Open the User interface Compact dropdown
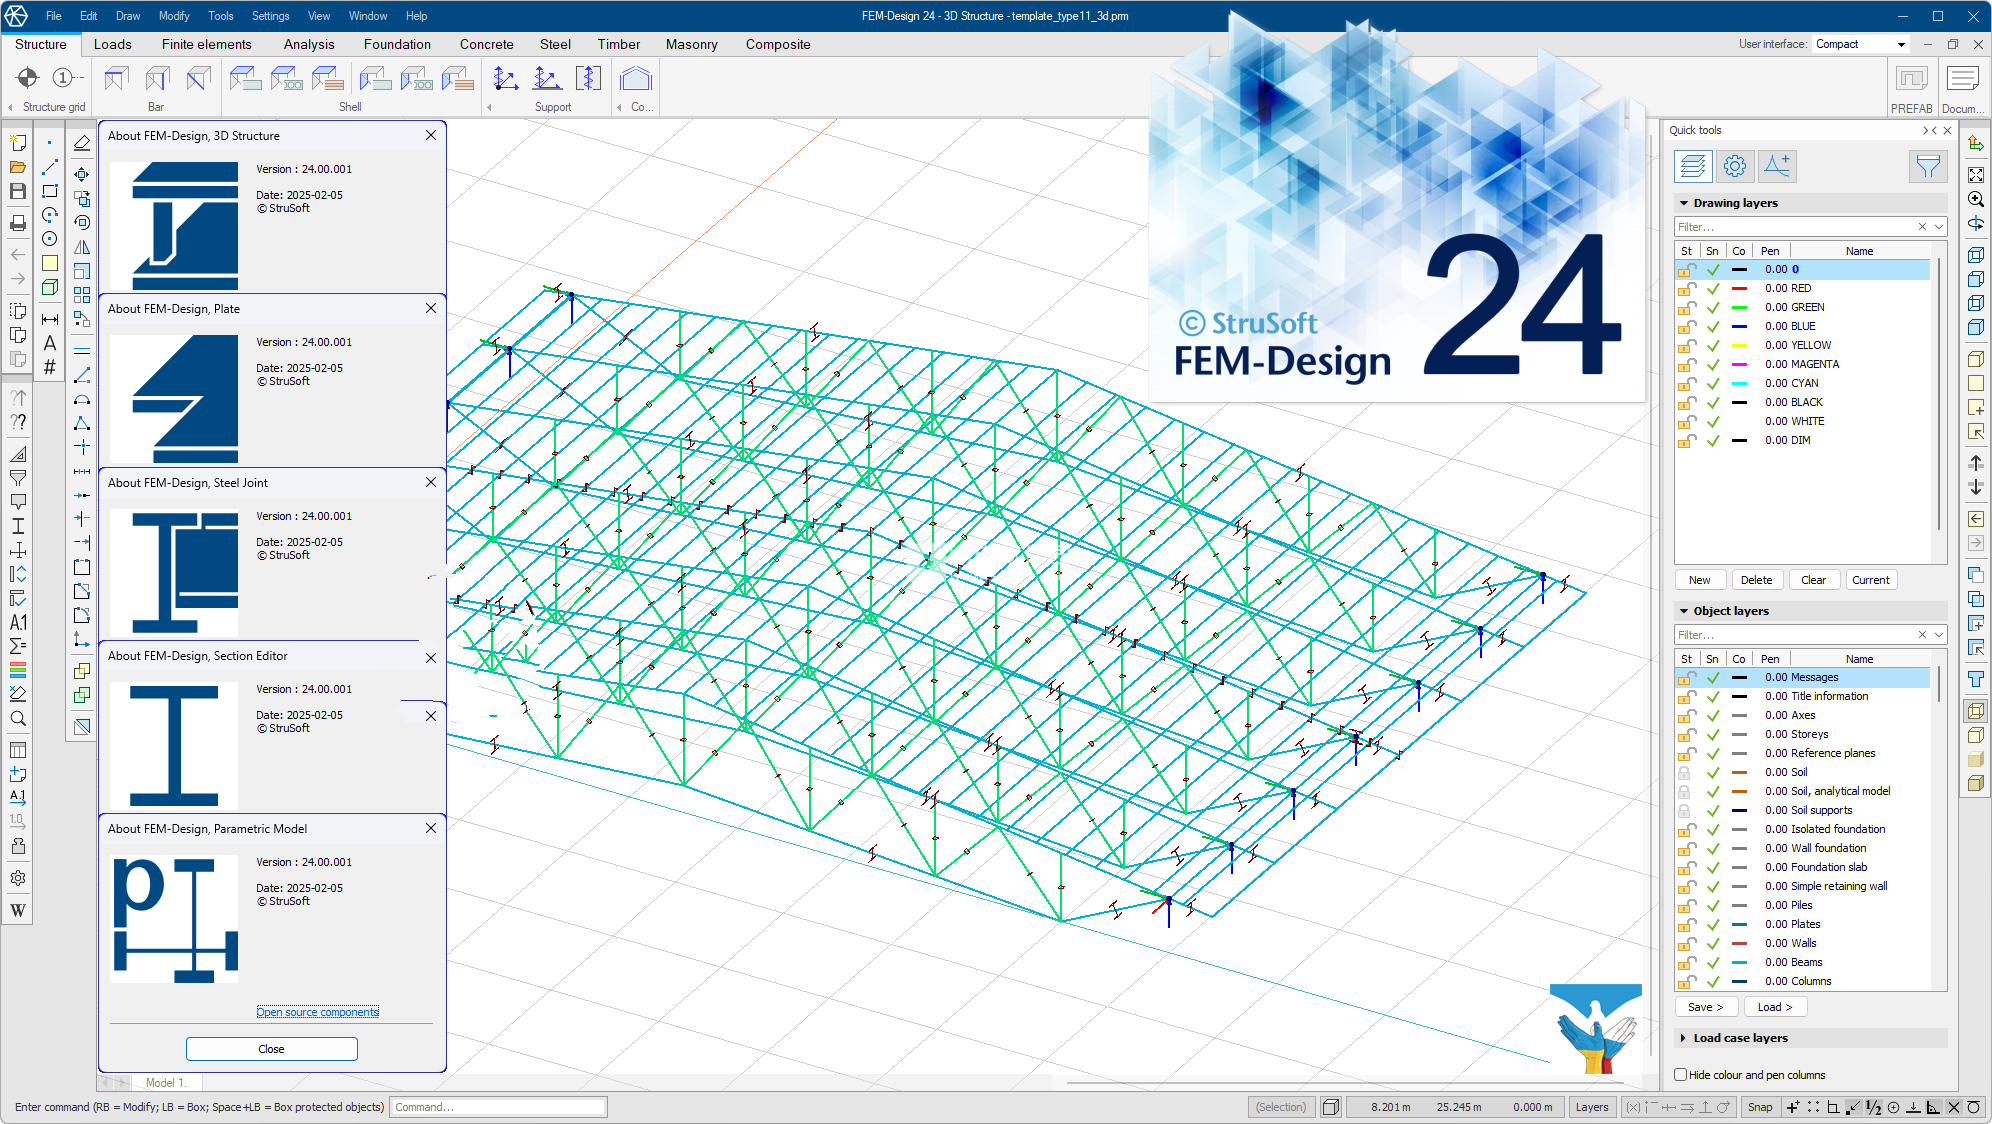Viewport: 1992px width, 1124px height. [1861, 44]
